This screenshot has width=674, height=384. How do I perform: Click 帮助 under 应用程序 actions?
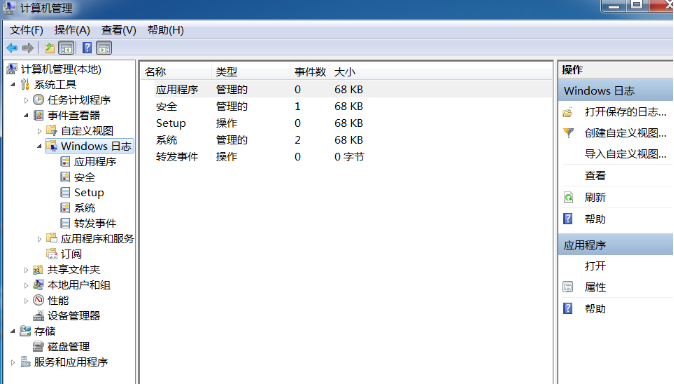pos(595,308)
